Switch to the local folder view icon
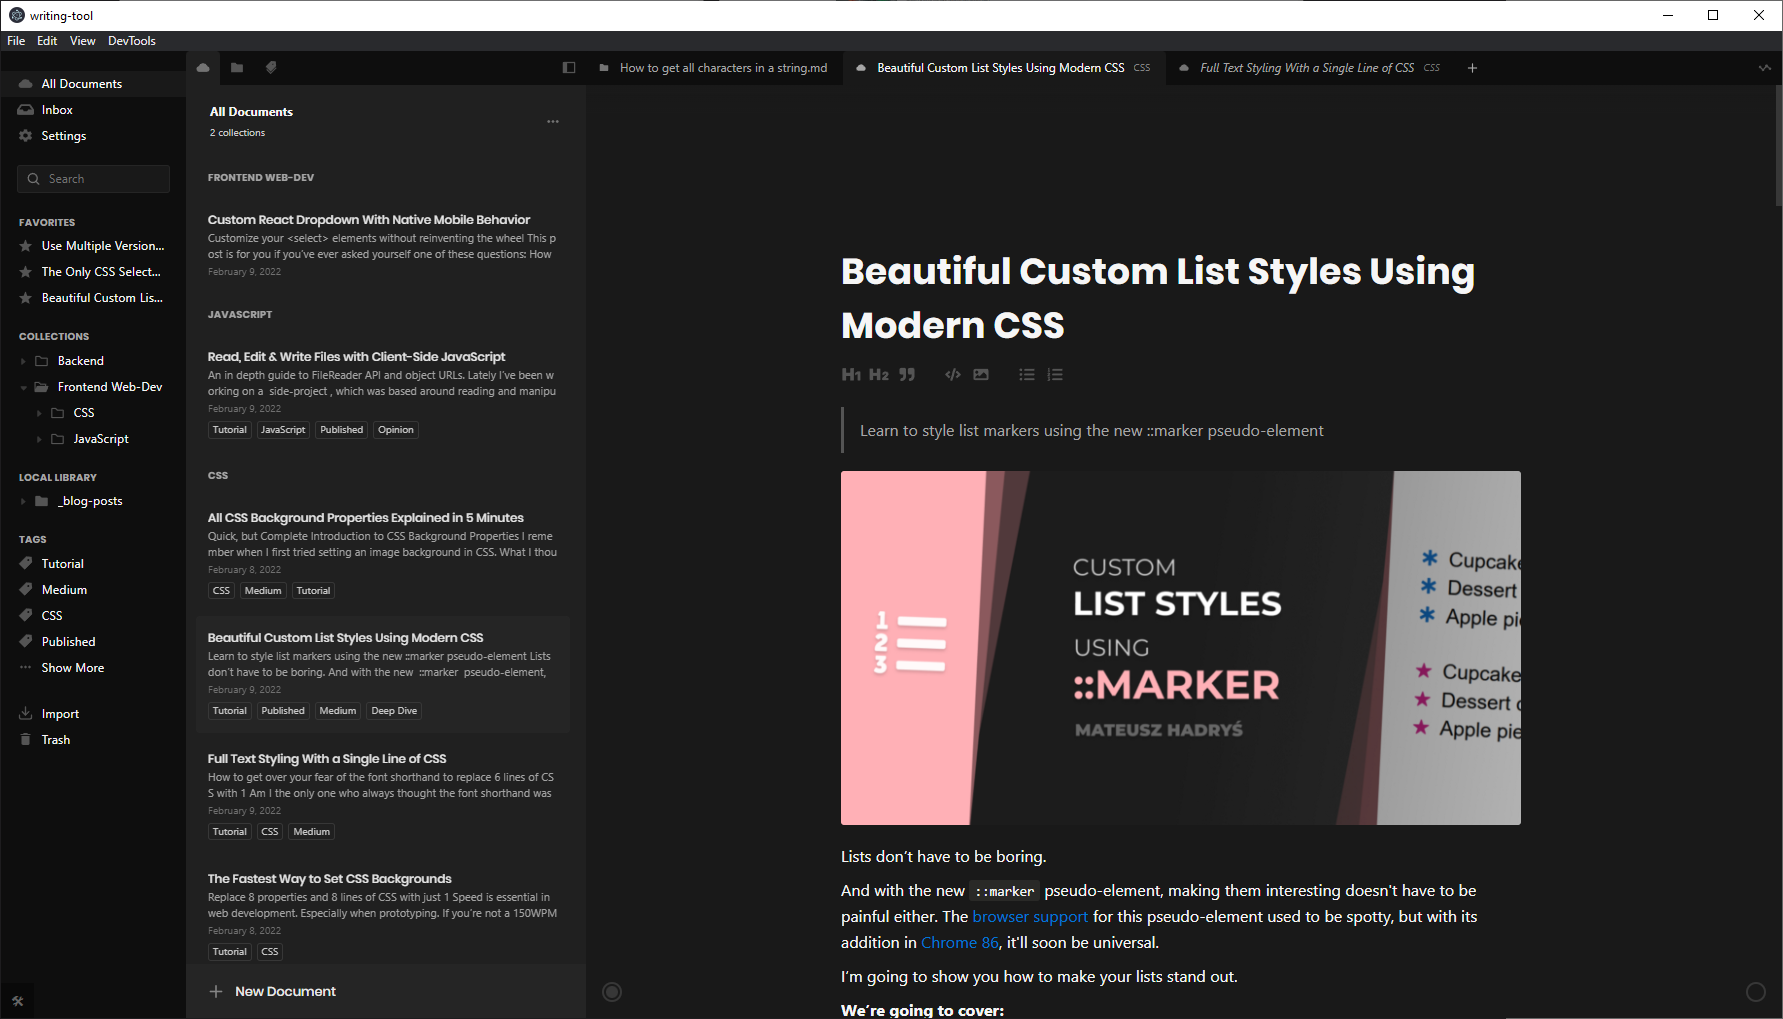This screenshot has height=1019, width=1783. tap(237, 68)
